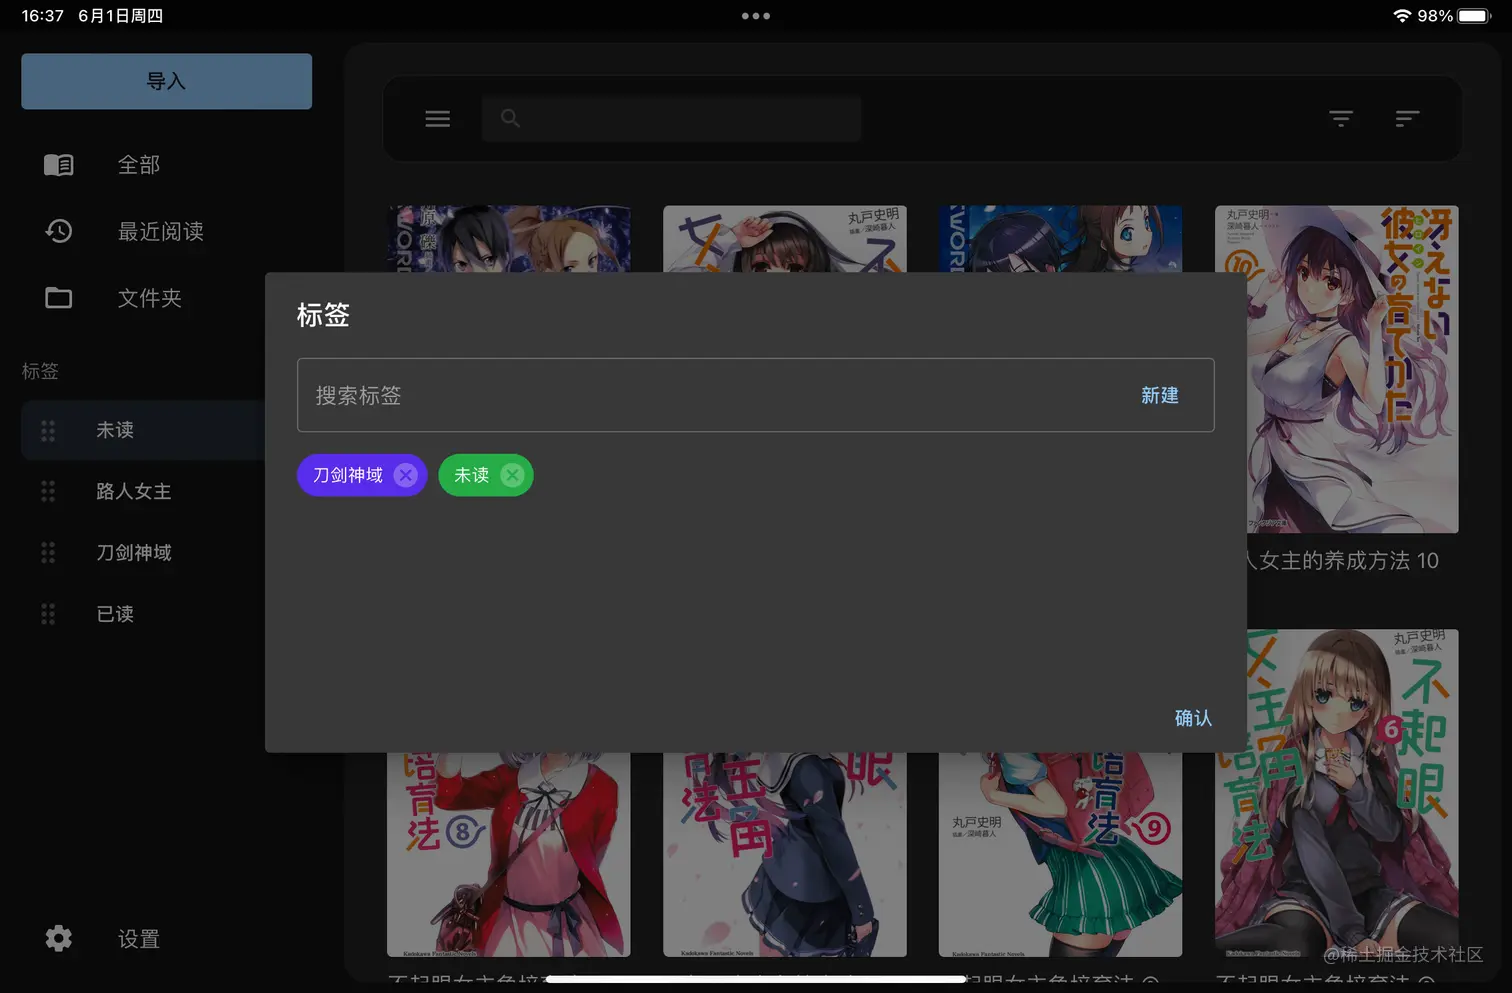Remove the 未读 tag chip
The image size is (1512, 993).
[512, 475]
